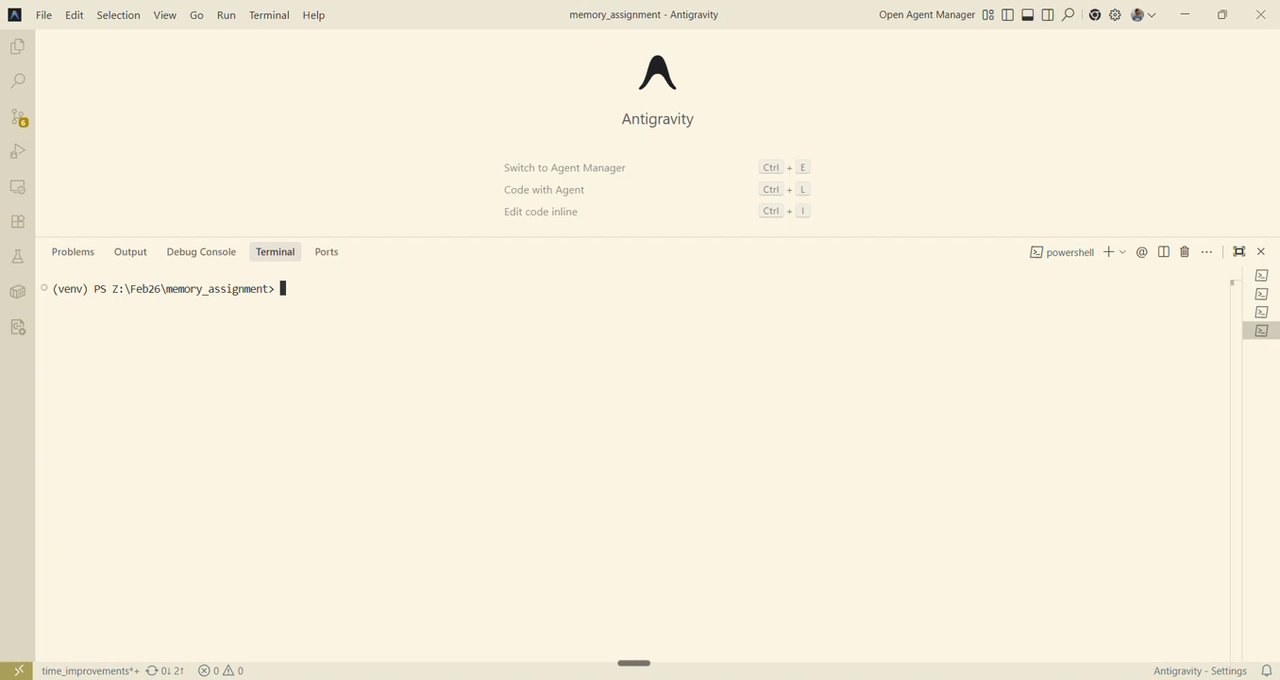Select the Terminal panel tab
The width and height of the screenshot is (1280, 680).
(x=275, y=252)
